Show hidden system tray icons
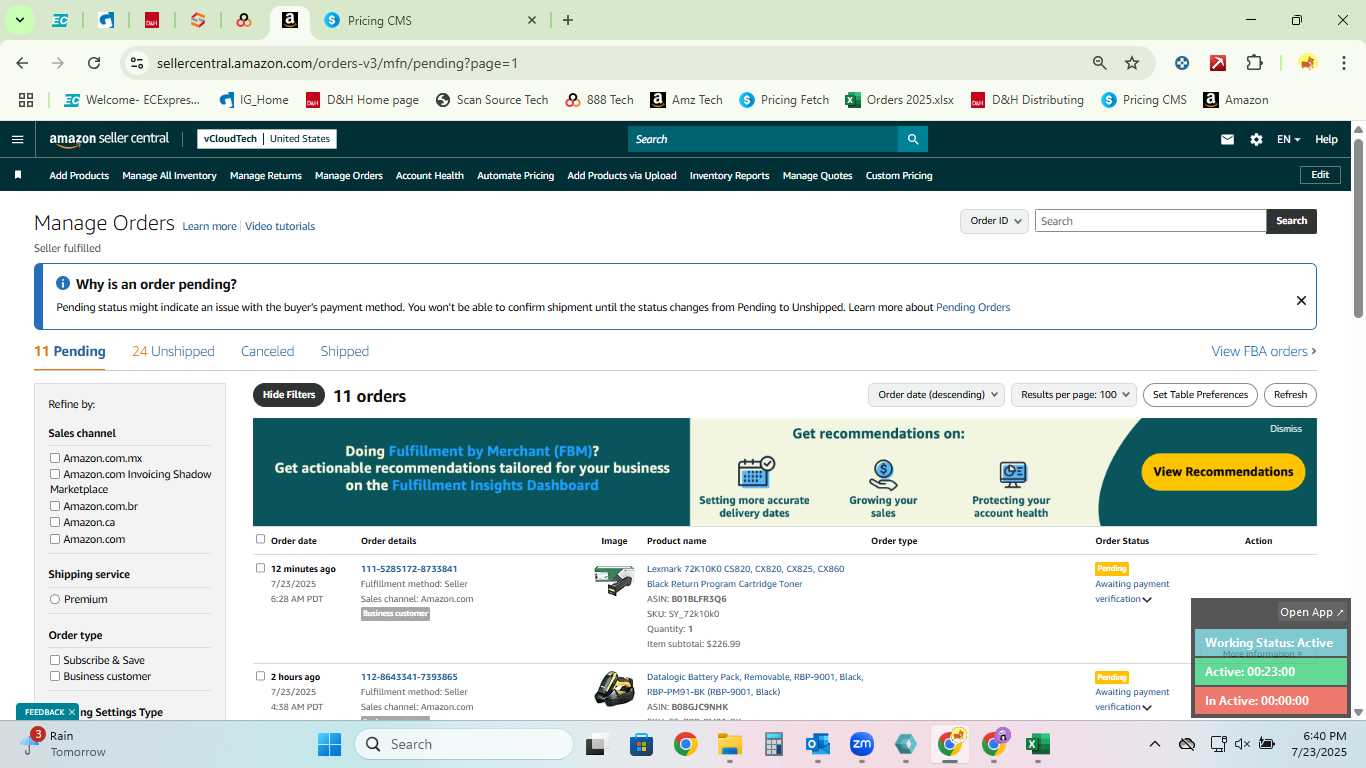Screen dimensions: 1366x768 [x=1154, y=744]
